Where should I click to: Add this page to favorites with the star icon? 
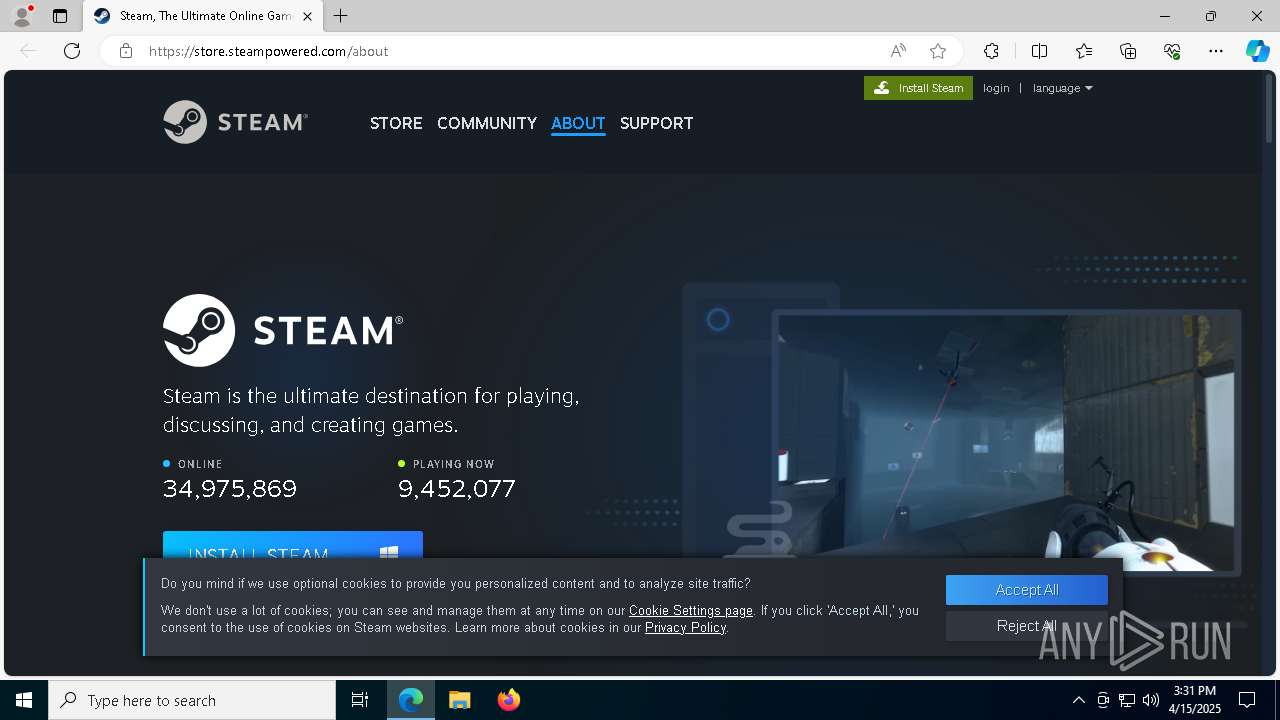tap(938, 51)
